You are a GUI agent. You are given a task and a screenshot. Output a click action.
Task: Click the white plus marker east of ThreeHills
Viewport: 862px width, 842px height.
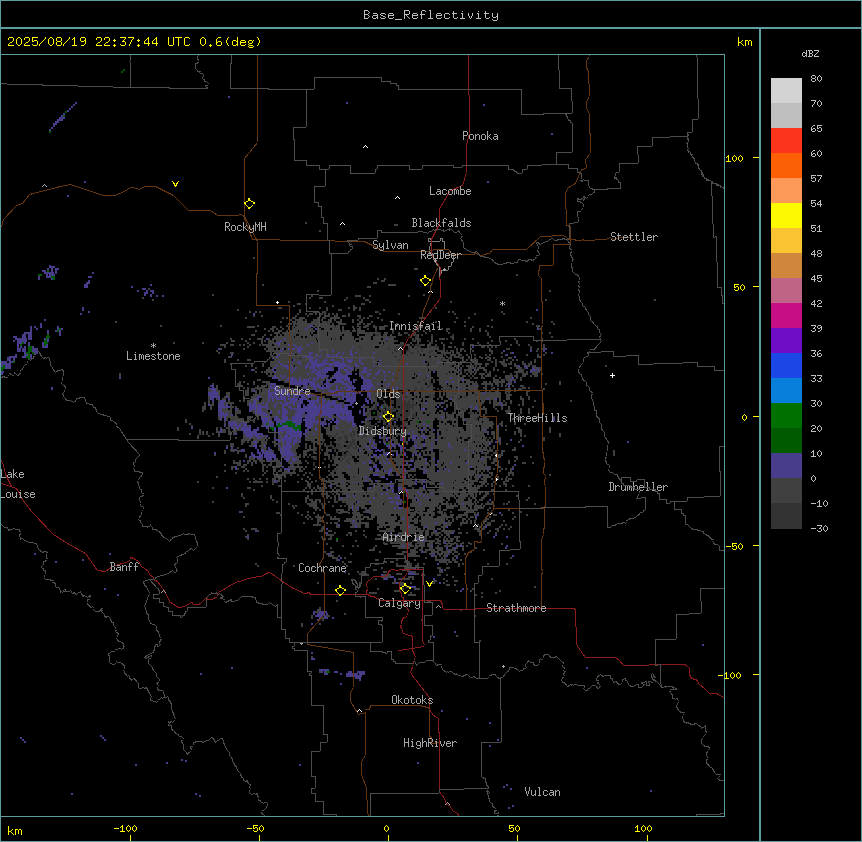[x=612, y=375]
